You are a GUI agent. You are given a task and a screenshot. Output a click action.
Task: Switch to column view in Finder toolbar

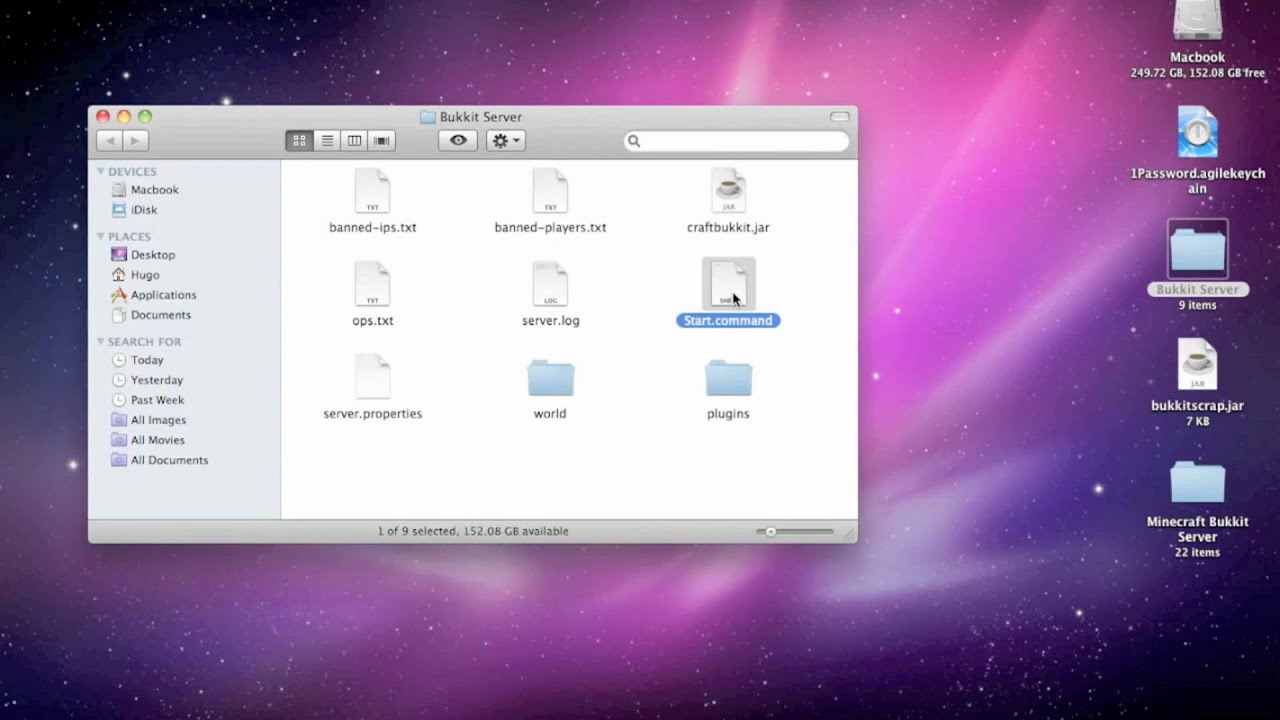pos(354,141)
